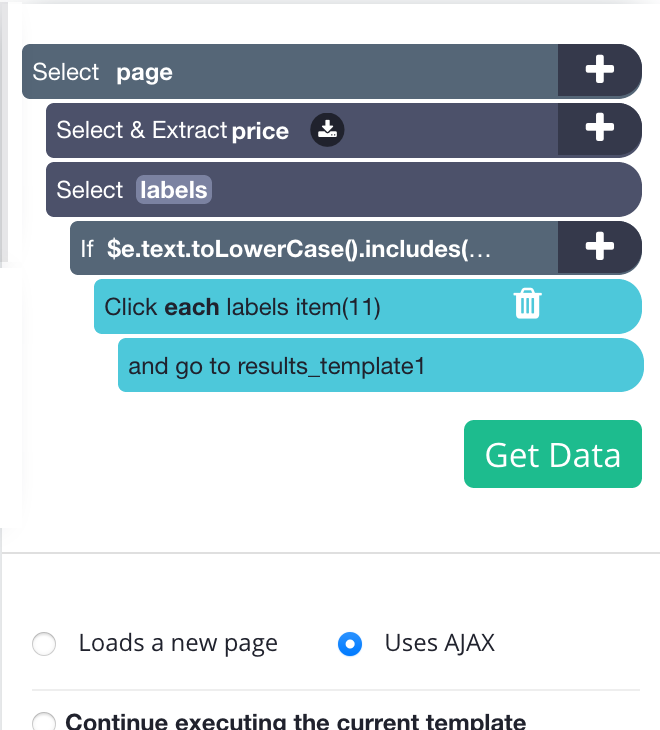Delete the Click each labels item command
Screen dimensions: 660x730
[527, 304]
